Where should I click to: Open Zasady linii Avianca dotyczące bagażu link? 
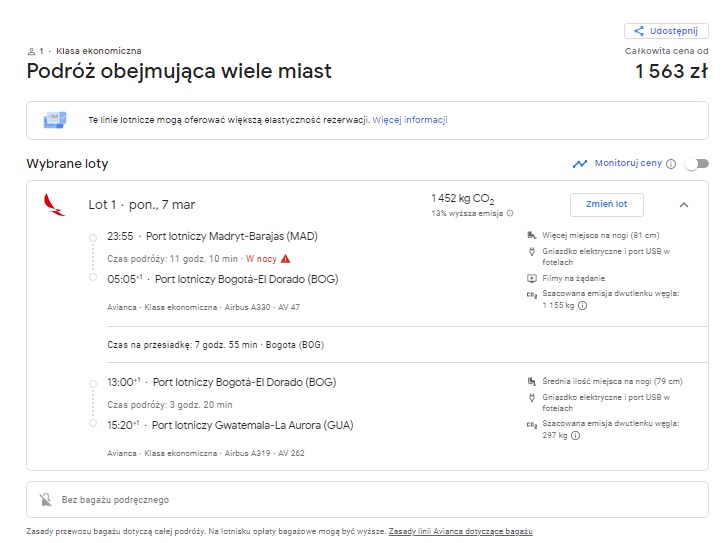(461, 531)
